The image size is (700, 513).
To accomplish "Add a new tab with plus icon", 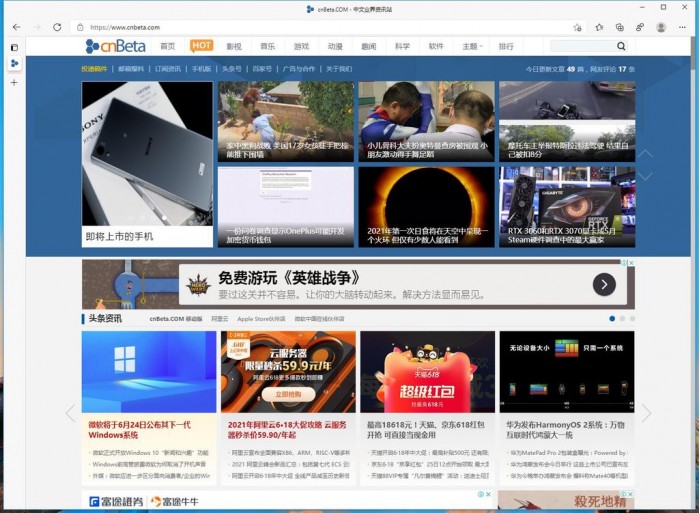I will pyautogui.click(x=14, y=82).
